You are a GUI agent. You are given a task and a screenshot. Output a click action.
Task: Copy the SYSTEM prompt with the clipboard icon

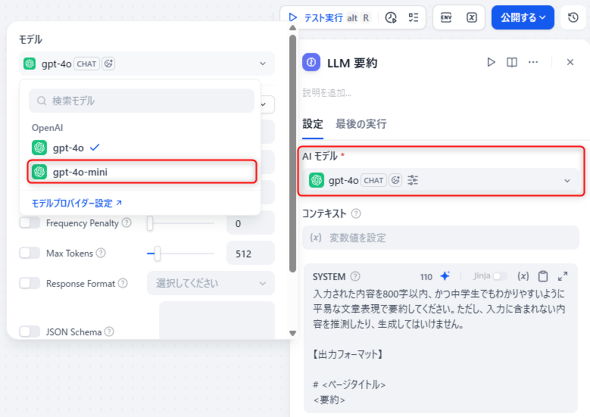coord(543,276)
